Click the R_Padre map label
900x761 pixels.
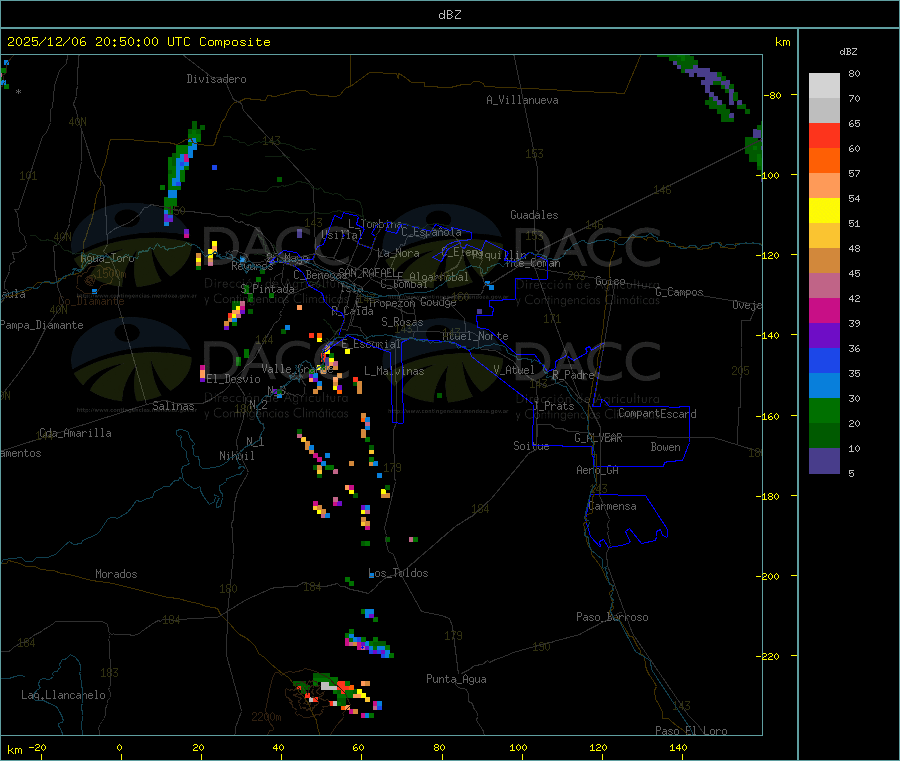pyautogui.click(x=573, y=375)
